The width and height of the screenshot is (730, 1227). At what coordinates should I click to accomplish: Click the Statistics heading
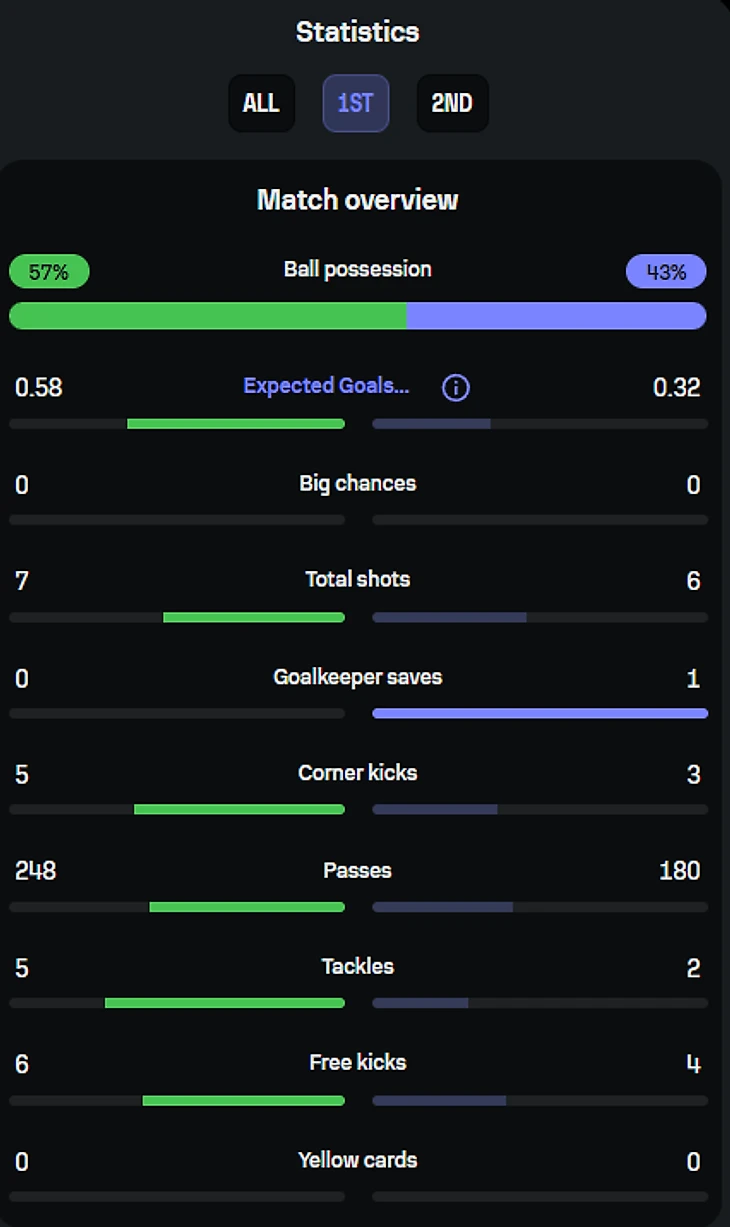[x=357, y=32]
